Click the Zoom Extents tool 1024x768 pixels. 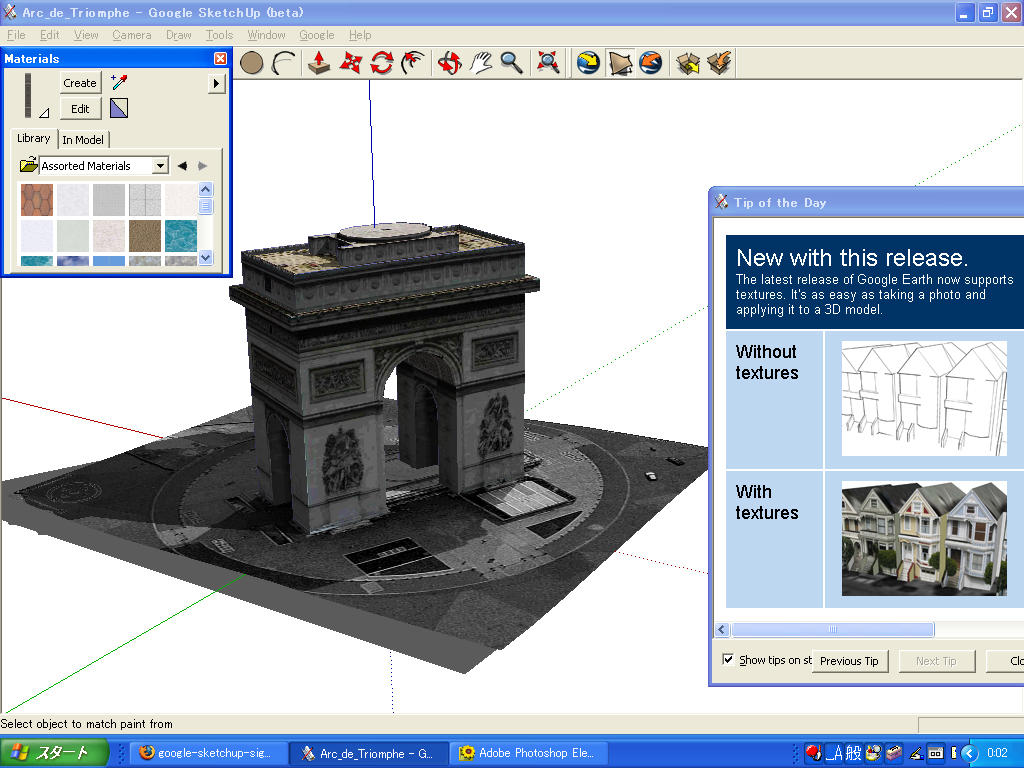(548, 63)
